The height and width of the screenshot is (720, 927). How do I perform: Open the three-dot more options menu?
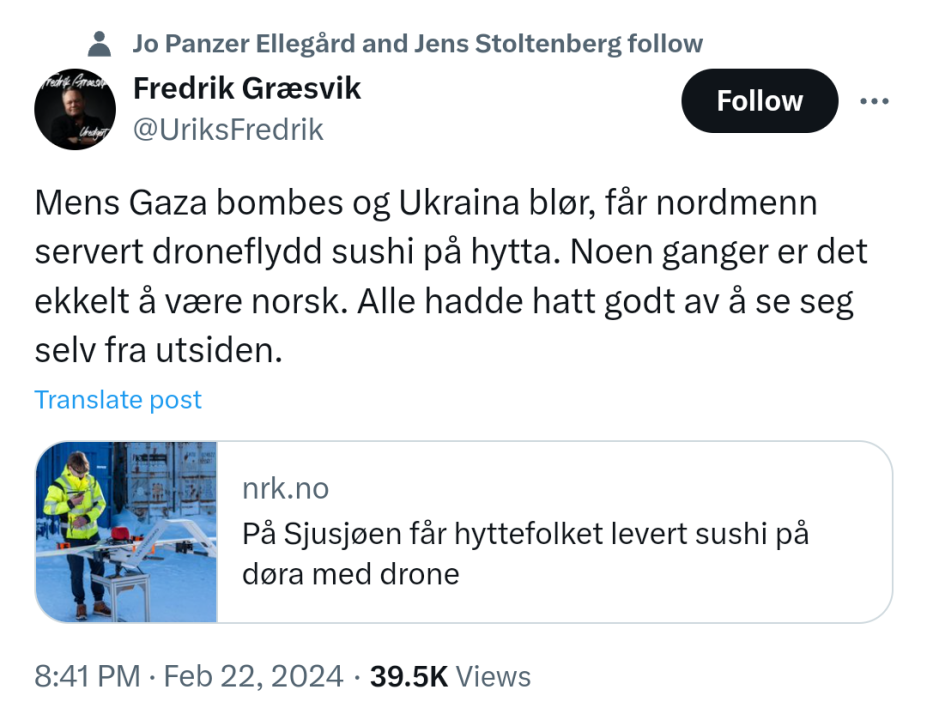874,101
